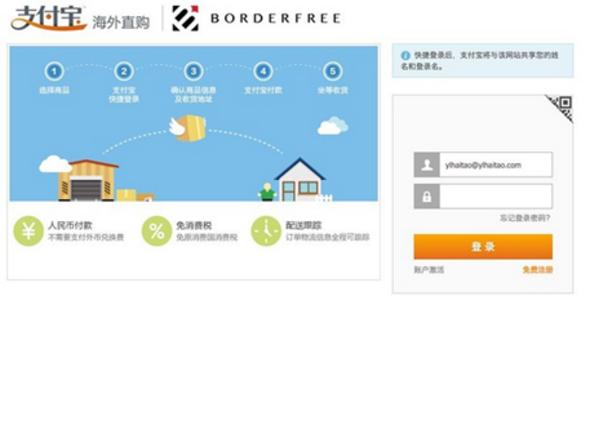
Task: Open the forgot login password link
Action: [x=525, y=218]
